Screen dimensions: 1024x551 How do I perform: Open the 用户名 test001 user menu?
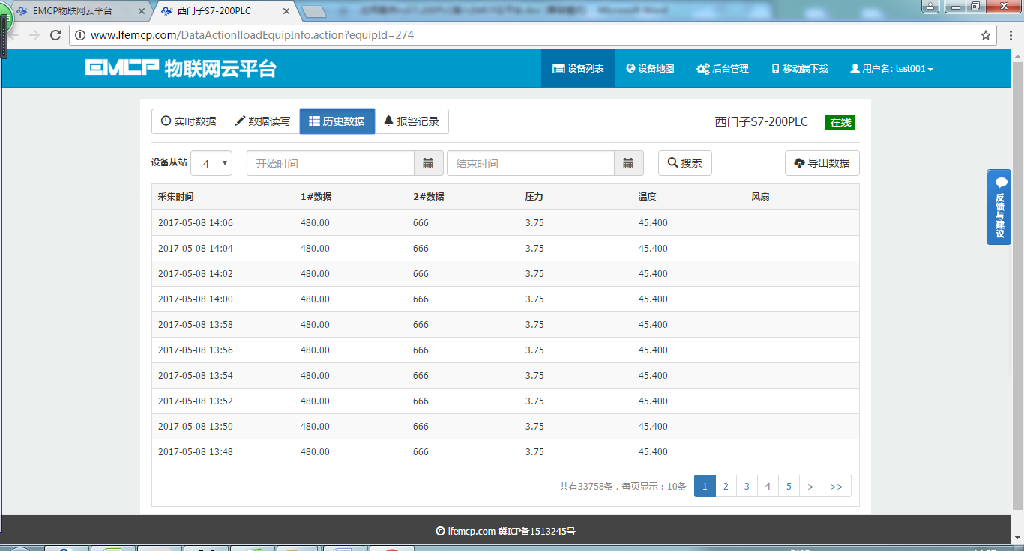tap(891, 69)
